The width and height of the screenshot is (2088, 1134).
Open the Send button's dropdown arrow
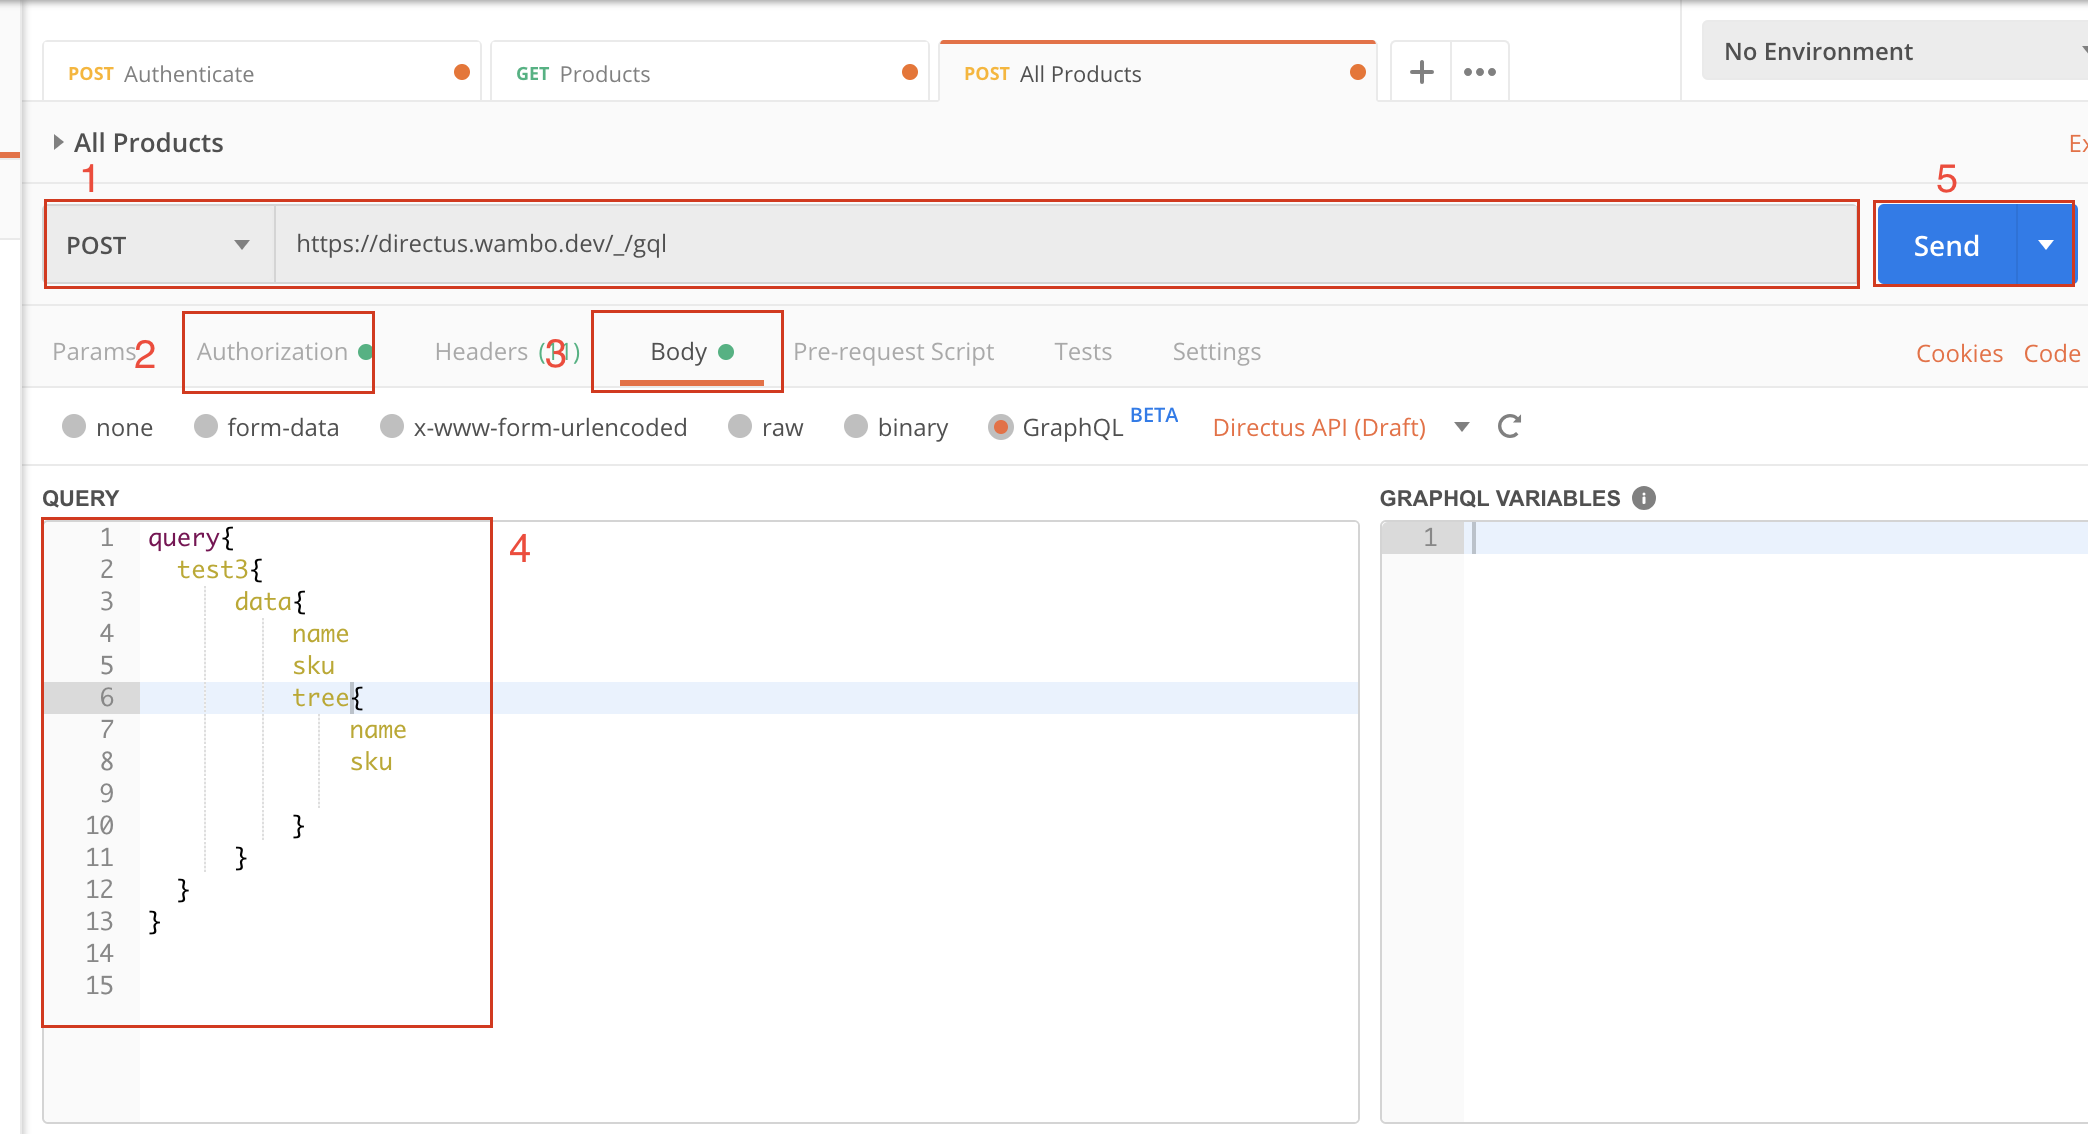[2046, 244]
